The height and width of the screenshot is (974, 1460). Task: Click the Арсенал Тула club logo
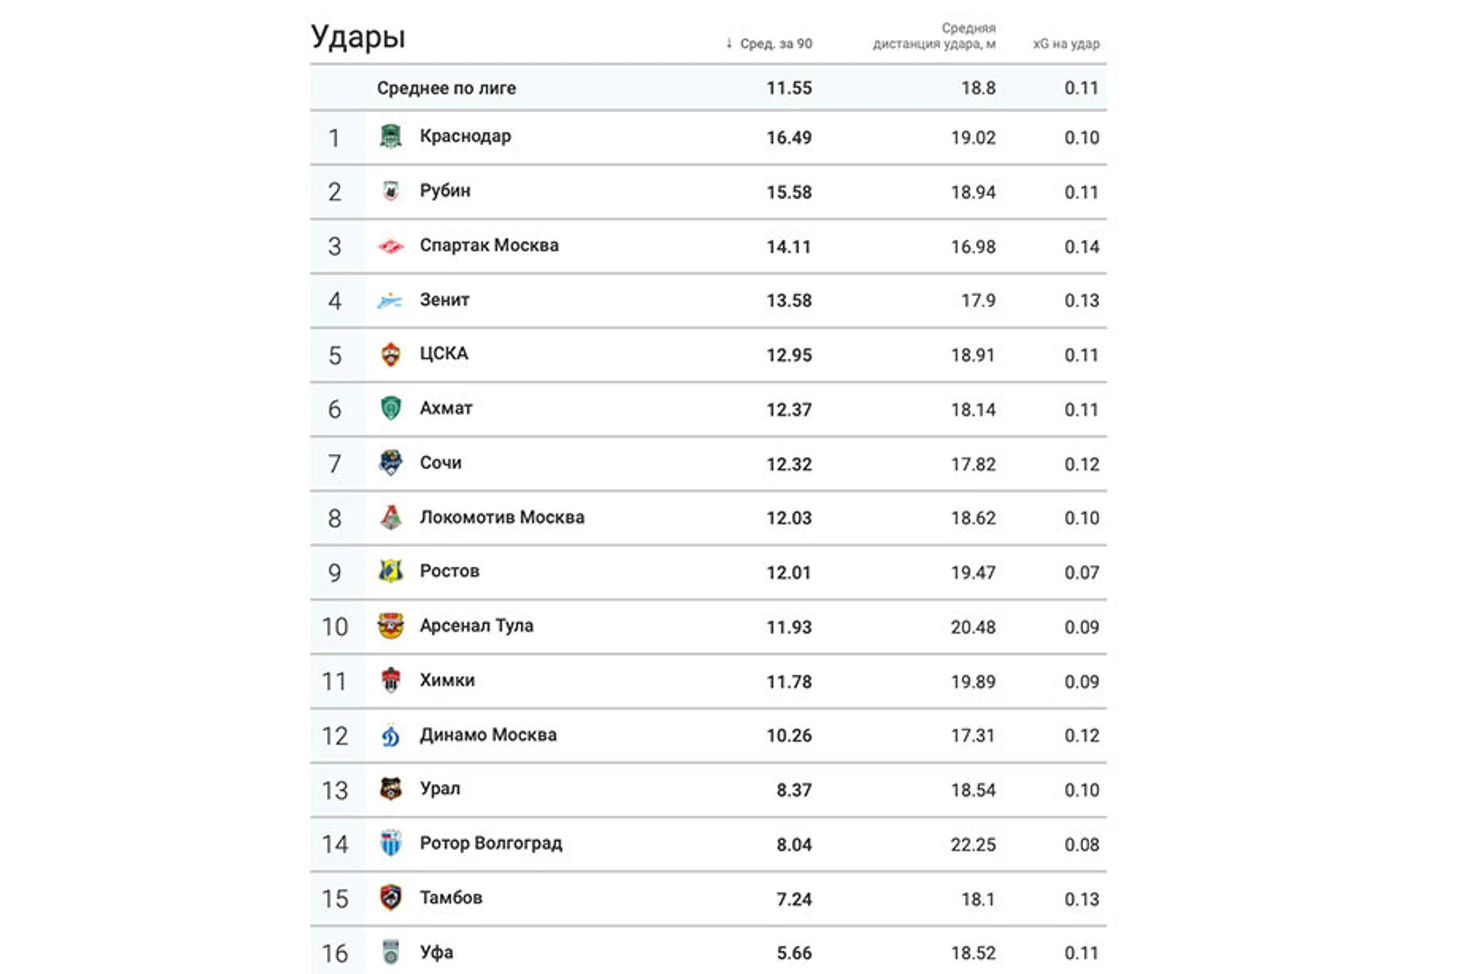coord(391,626)
